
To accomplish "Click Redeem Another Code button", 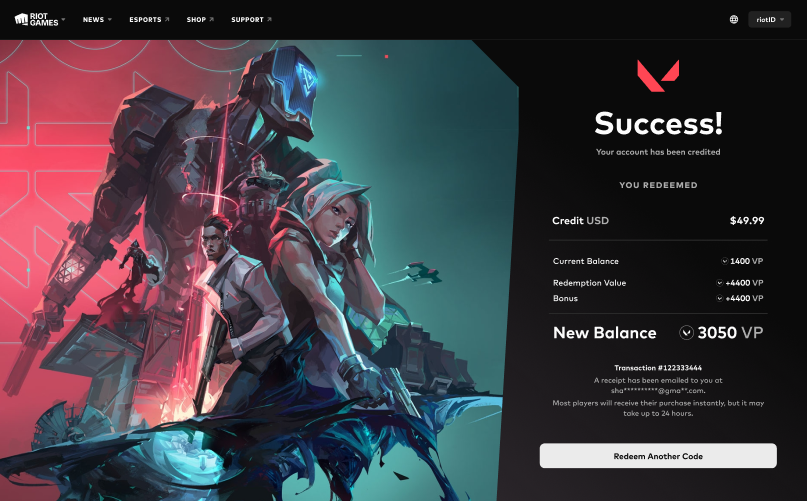I will point(658,456).
